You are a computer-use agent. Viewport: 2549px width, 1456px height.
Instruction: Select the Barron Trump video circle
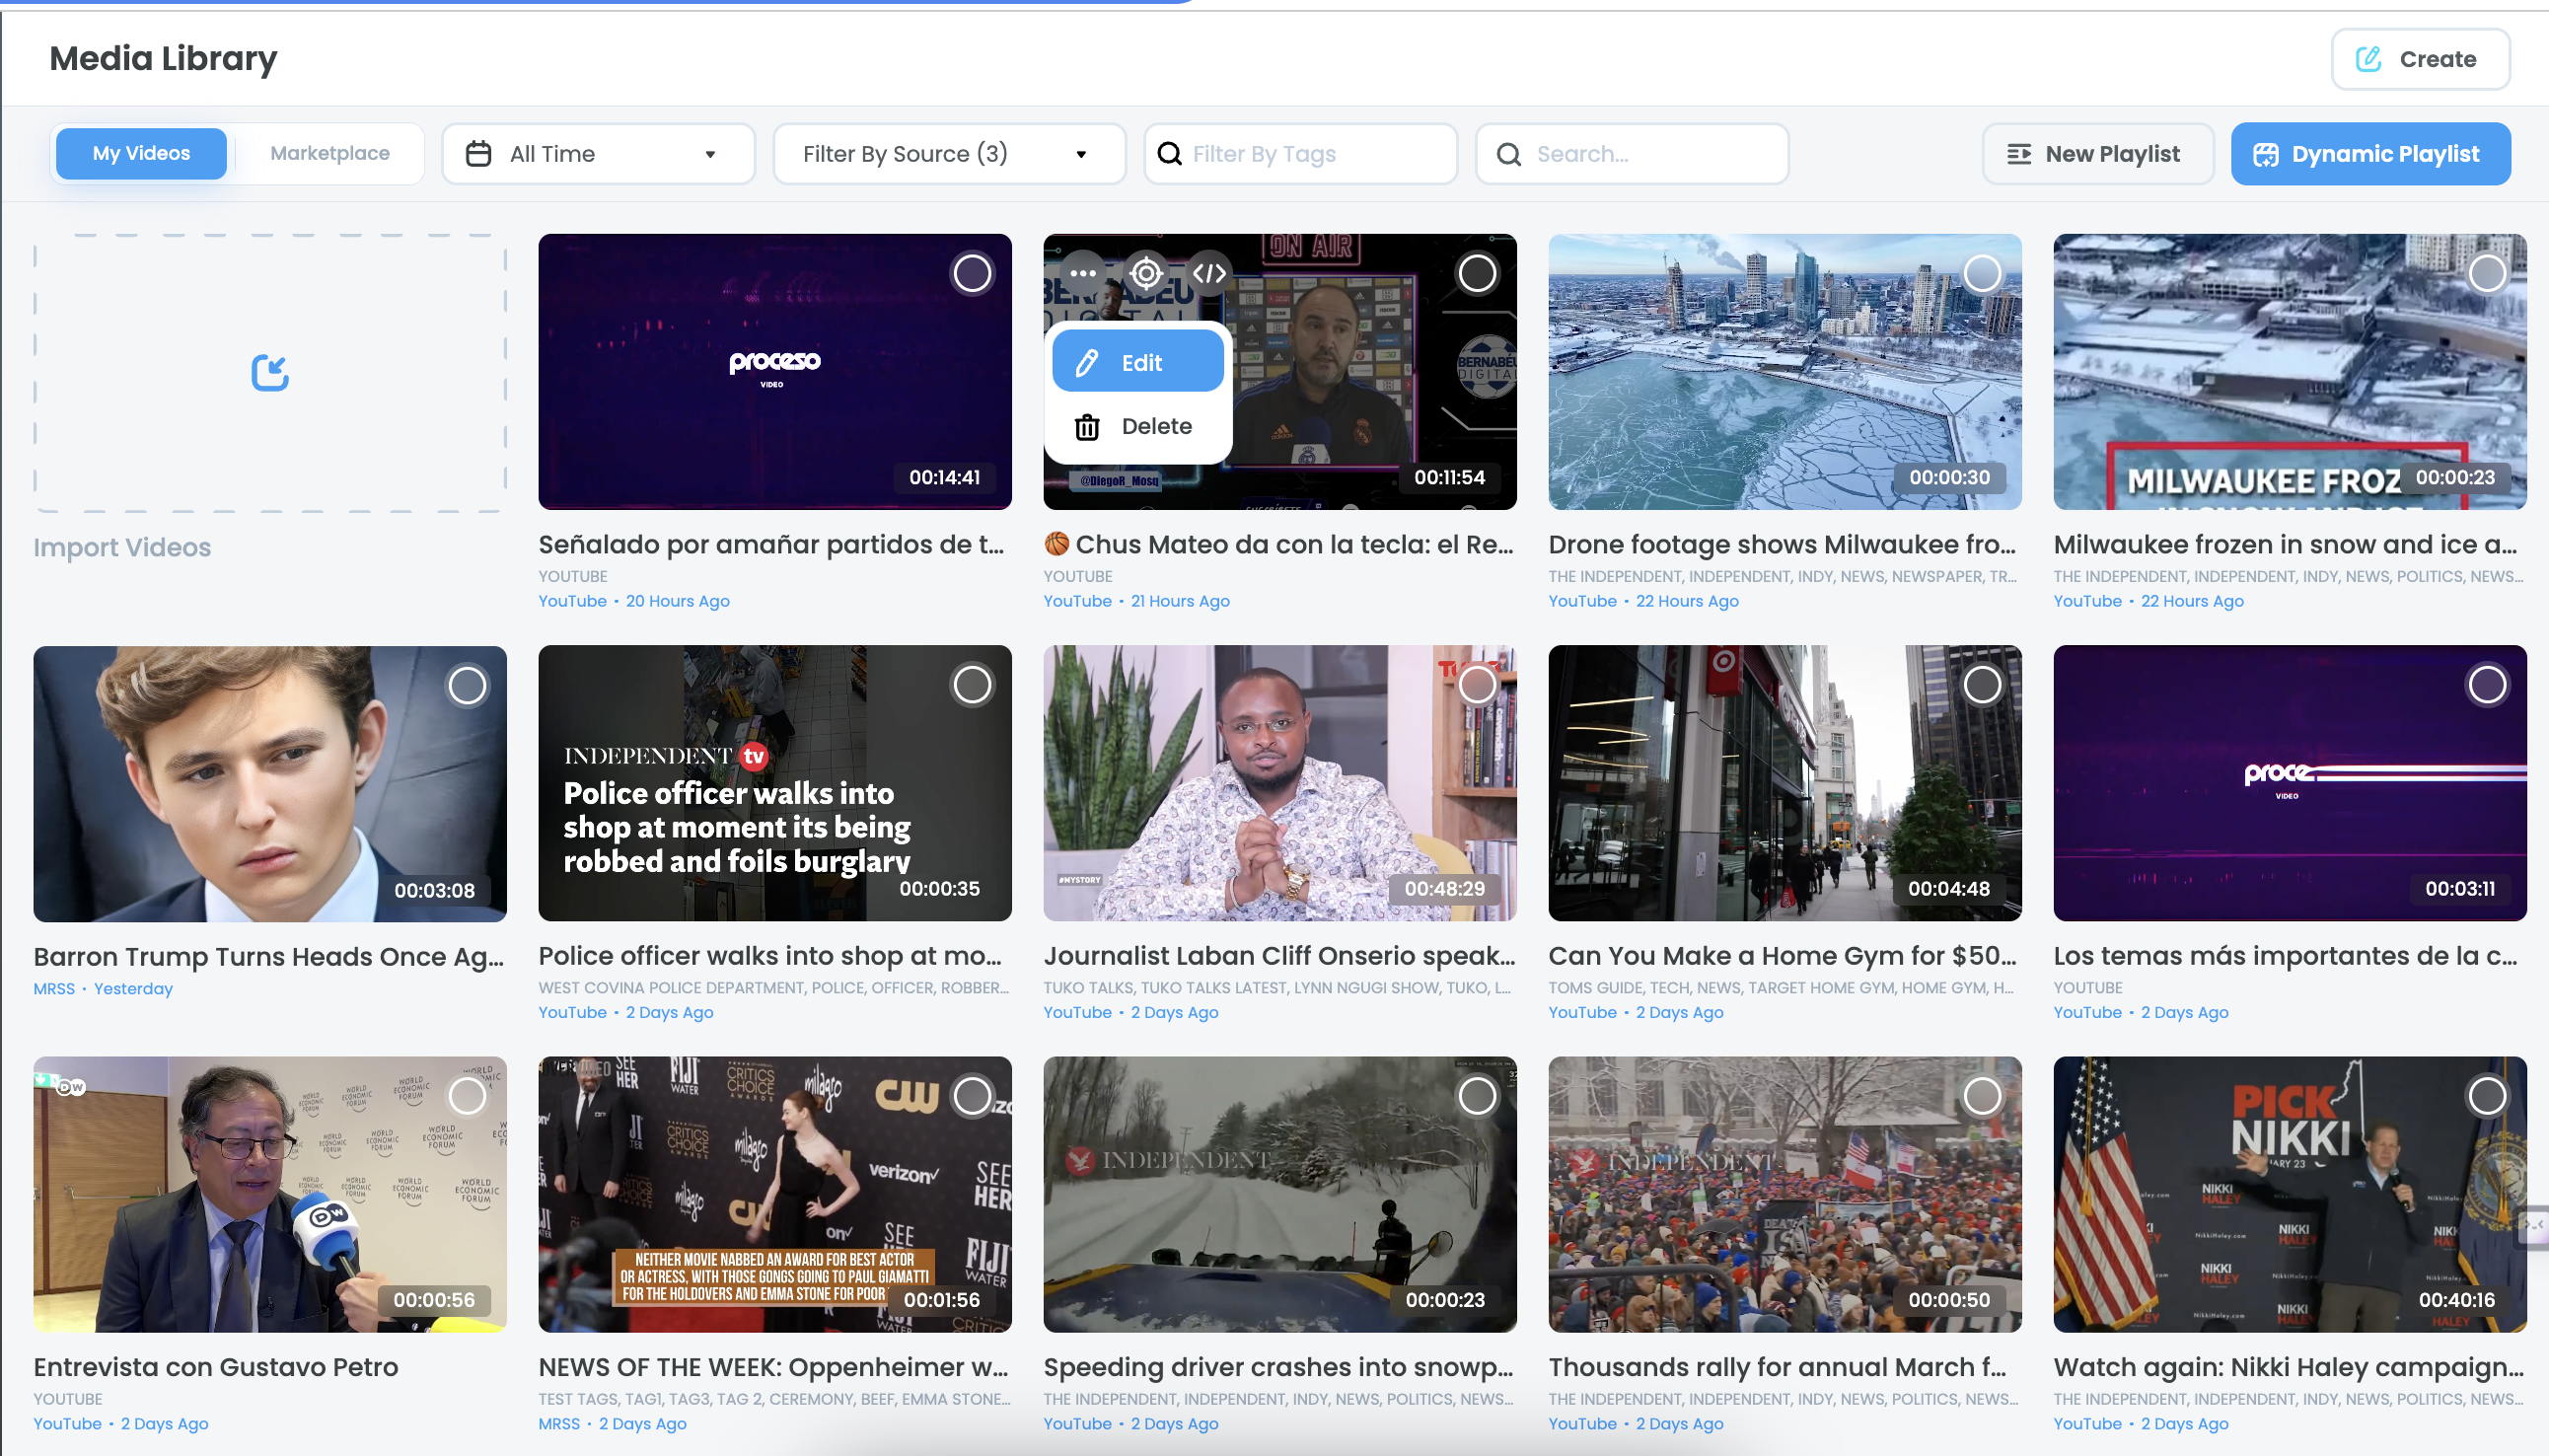coord(467,685)
